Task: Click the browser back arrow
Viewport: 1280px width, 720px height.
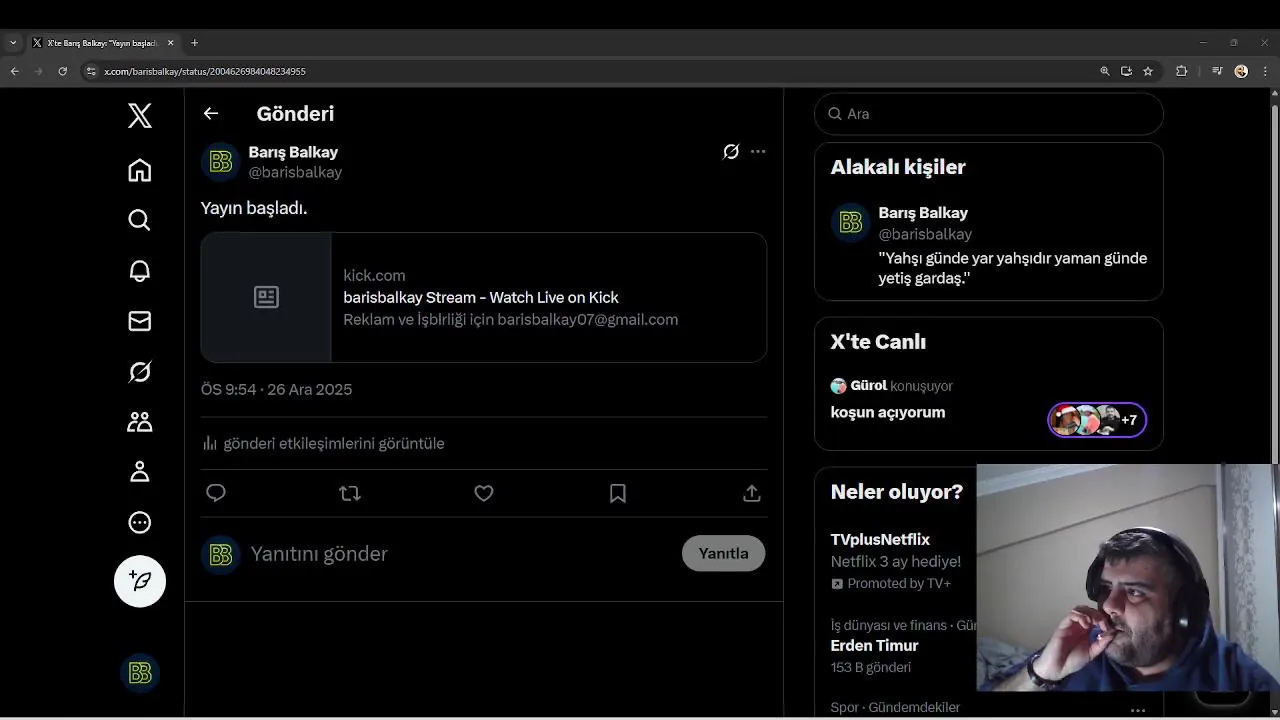Action: click(x=14, y=71)
